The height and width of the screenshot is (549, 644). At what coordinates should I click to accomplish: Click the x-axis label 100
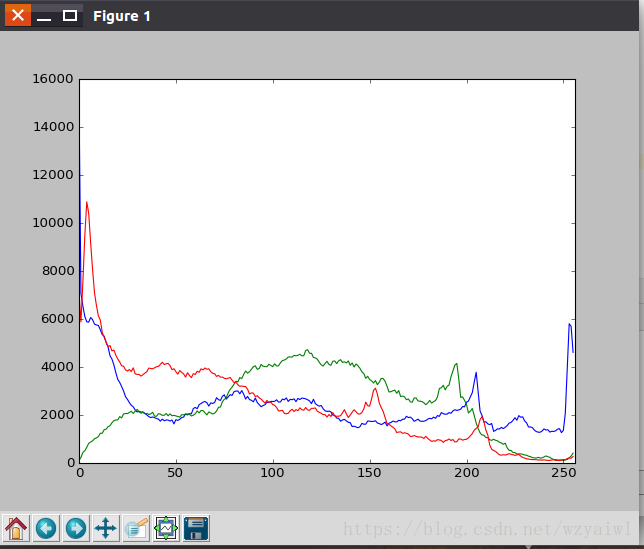[x=272, y=473]
